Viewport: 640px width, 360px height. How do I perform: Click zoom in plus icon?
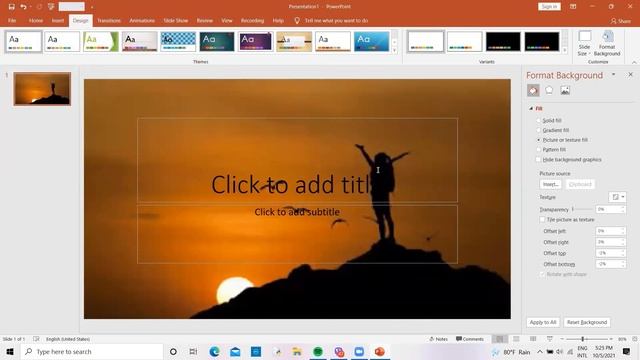tap(611, 339)
